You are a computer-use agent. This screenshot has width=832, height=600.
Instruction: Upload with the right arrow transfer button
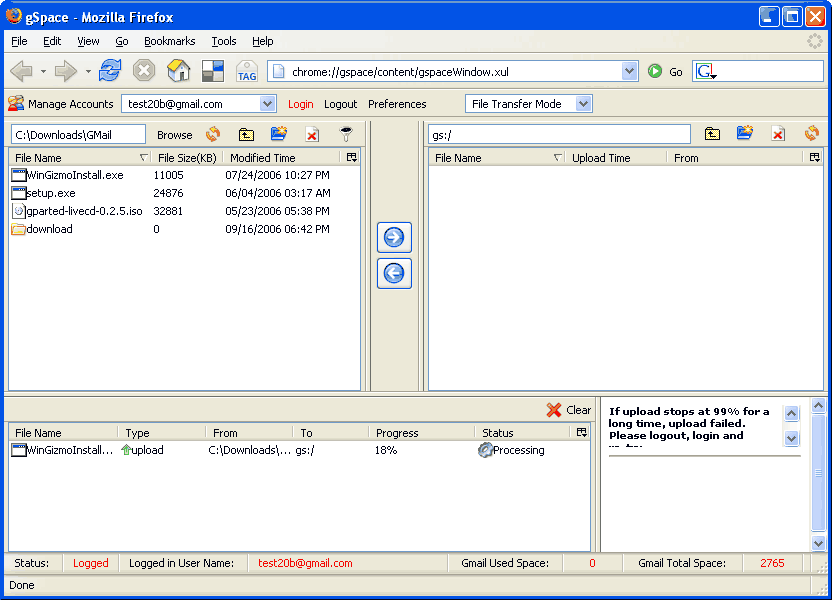(394, 237)
